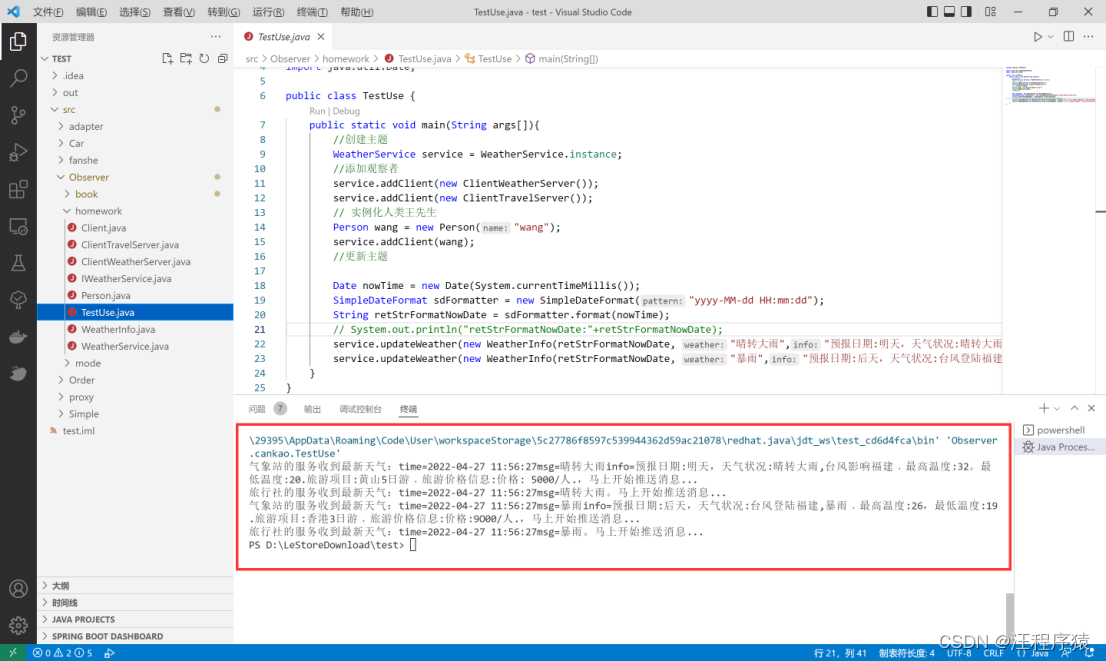Click the Run code lens link
The width and height of the screenshot is (1106, 661).
point(317,111)
